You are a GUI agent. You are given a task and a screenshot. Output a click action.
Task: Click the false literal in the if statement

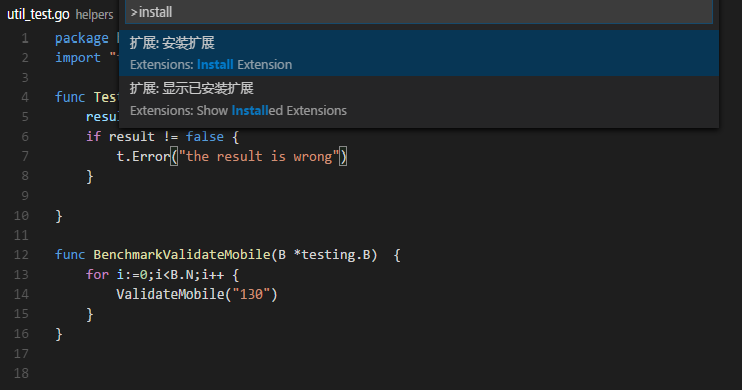point(204,137)
